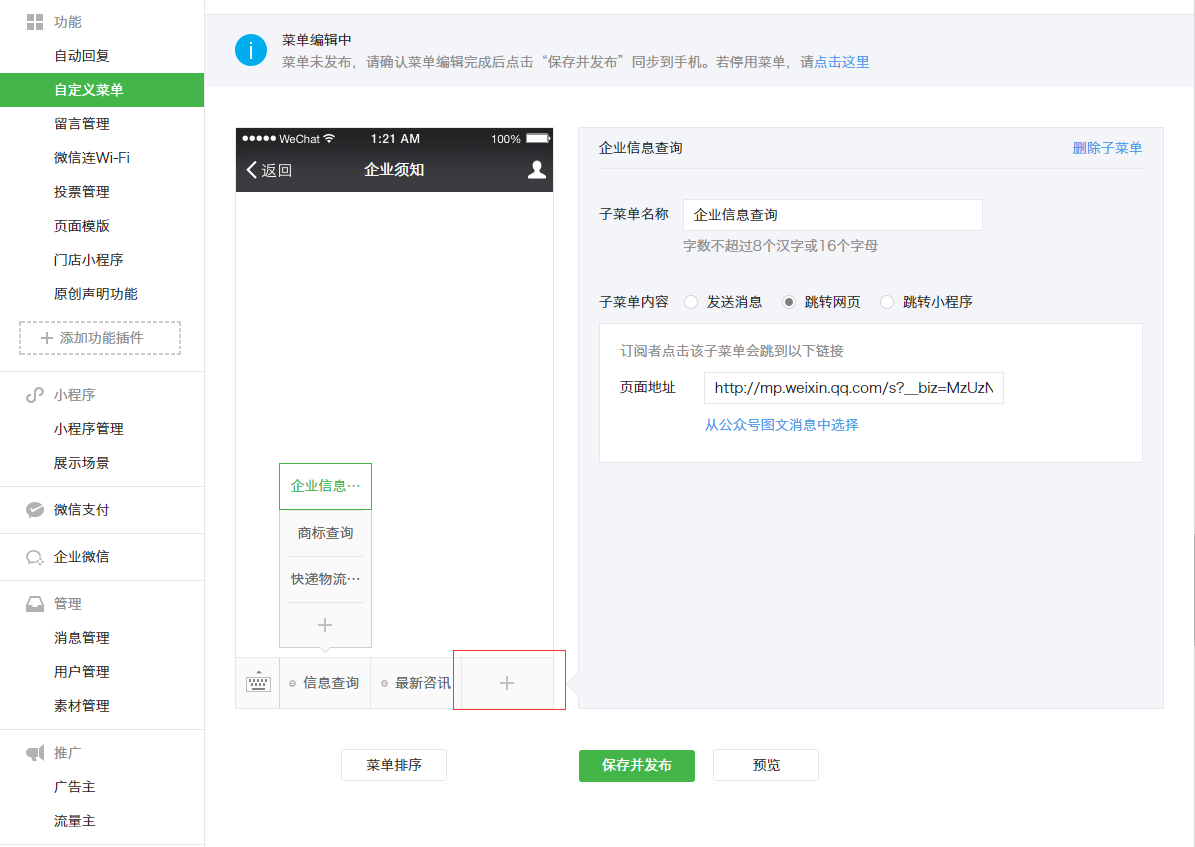This screenshot has width=1195, height=847.
Task: Open 微信支付 section
Action: 82,510
